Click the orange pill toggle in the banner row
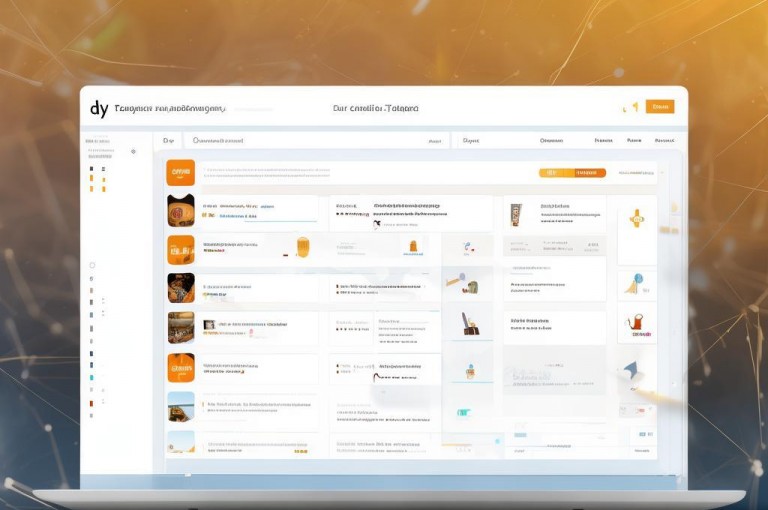This screenshot has height=510, width=768. 572,173
